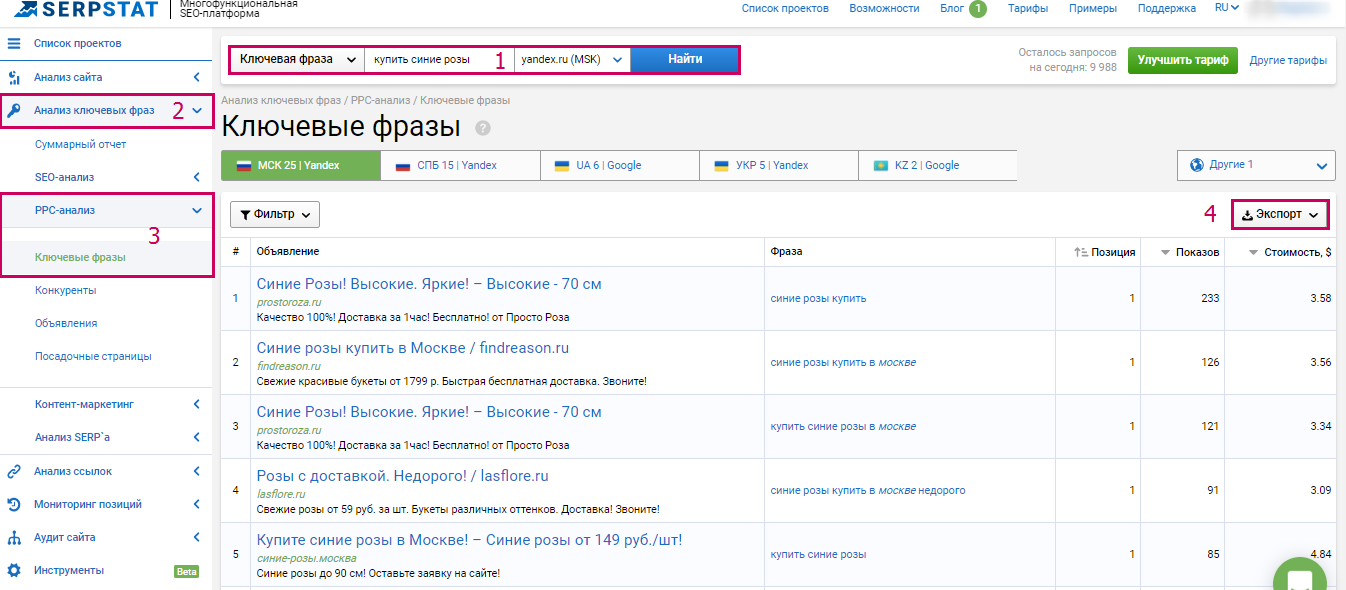This screenshot has height=590, width=1346.
Task: Click the hamburger menu icon beside Список проектов
Action: [x=14, y=43]
